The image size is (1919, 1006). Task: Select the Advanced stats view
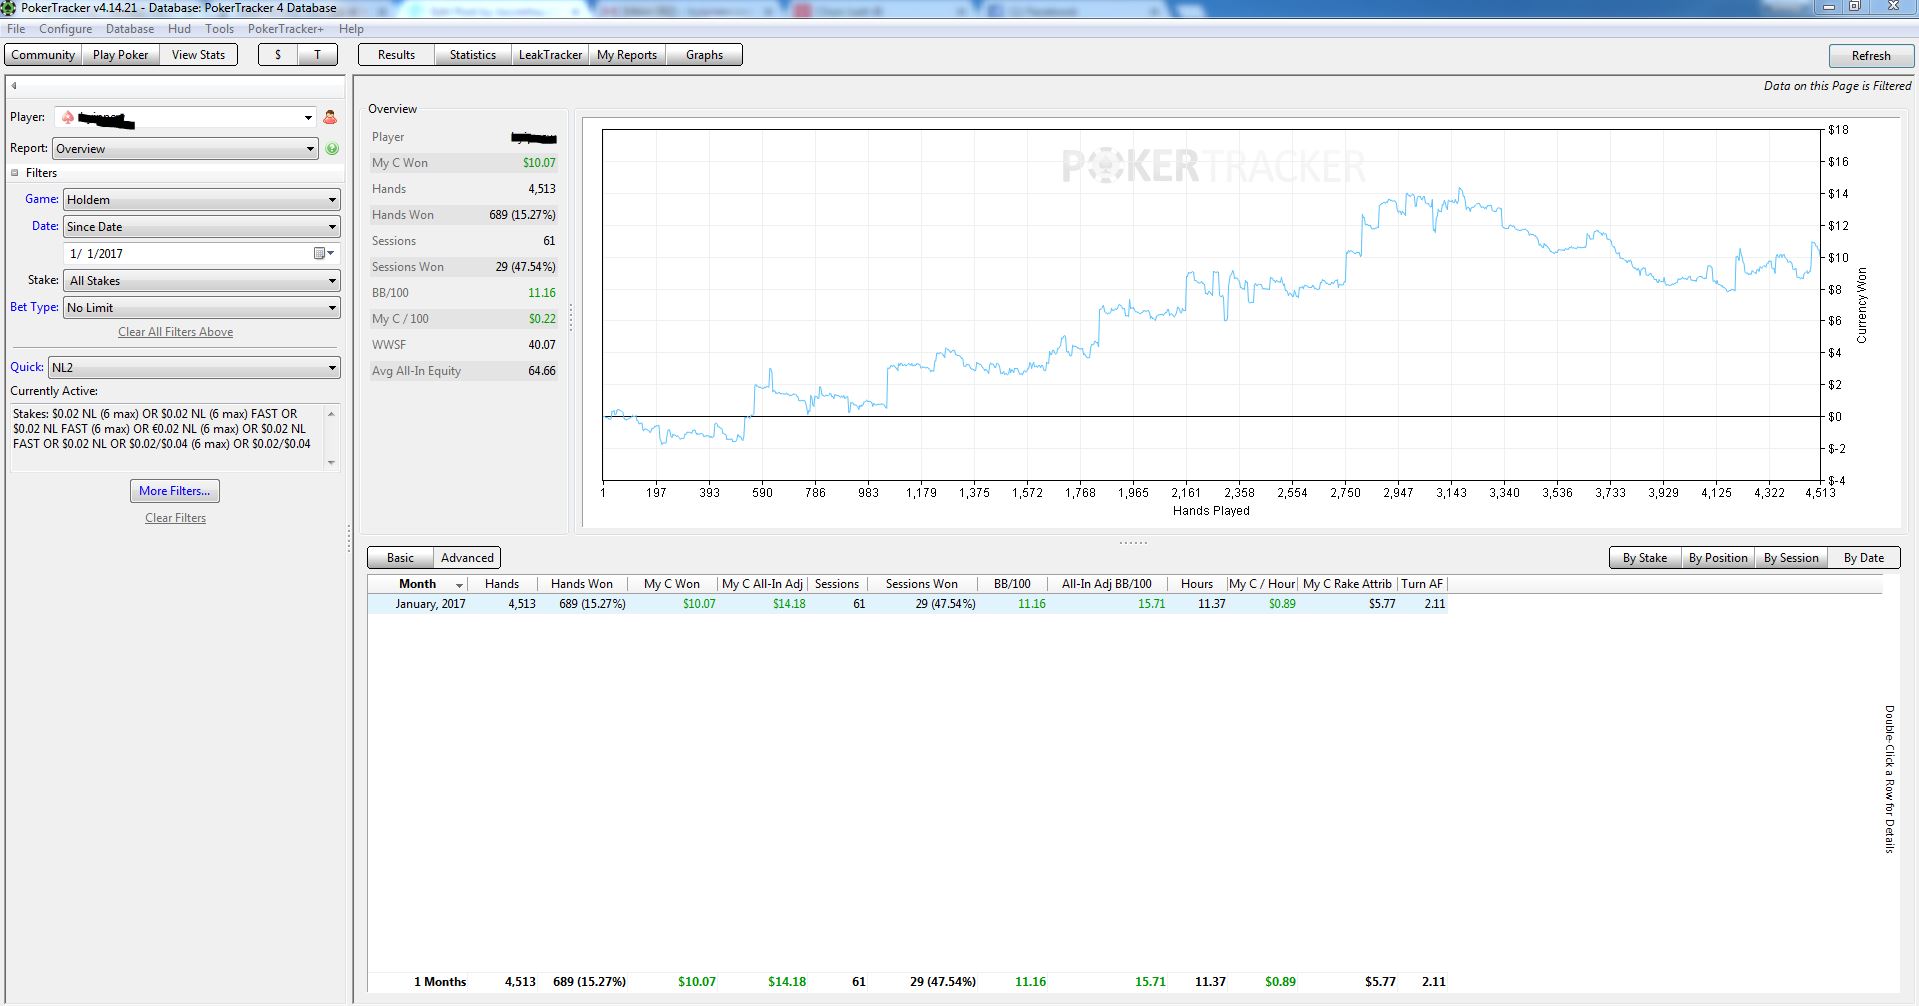pyautogui.click(x=467, y=558)
